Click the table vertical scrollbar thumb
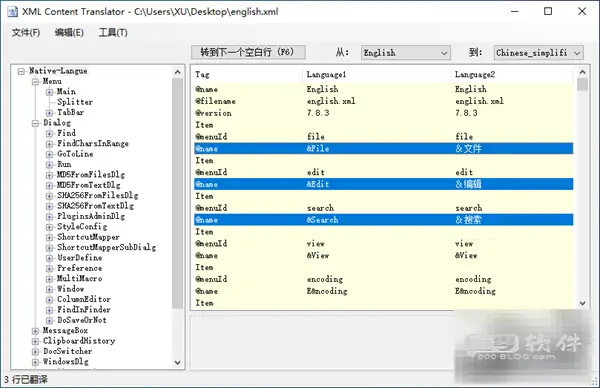600x388 pixels. [582, 85]
